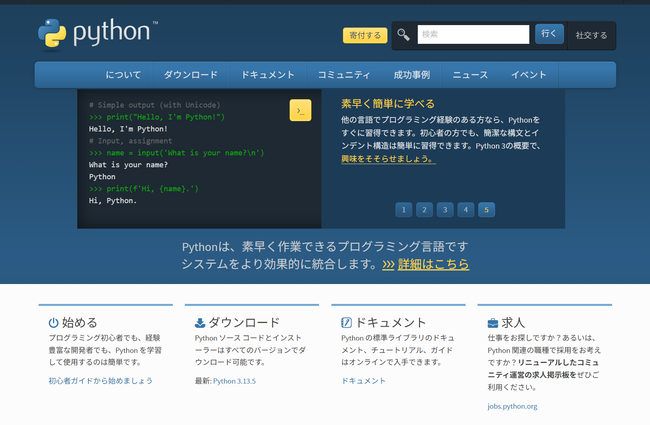This screenshot has width=650, height=425.
Task: Switch to slide 3 of the carousel
Action: pos(445,210)
